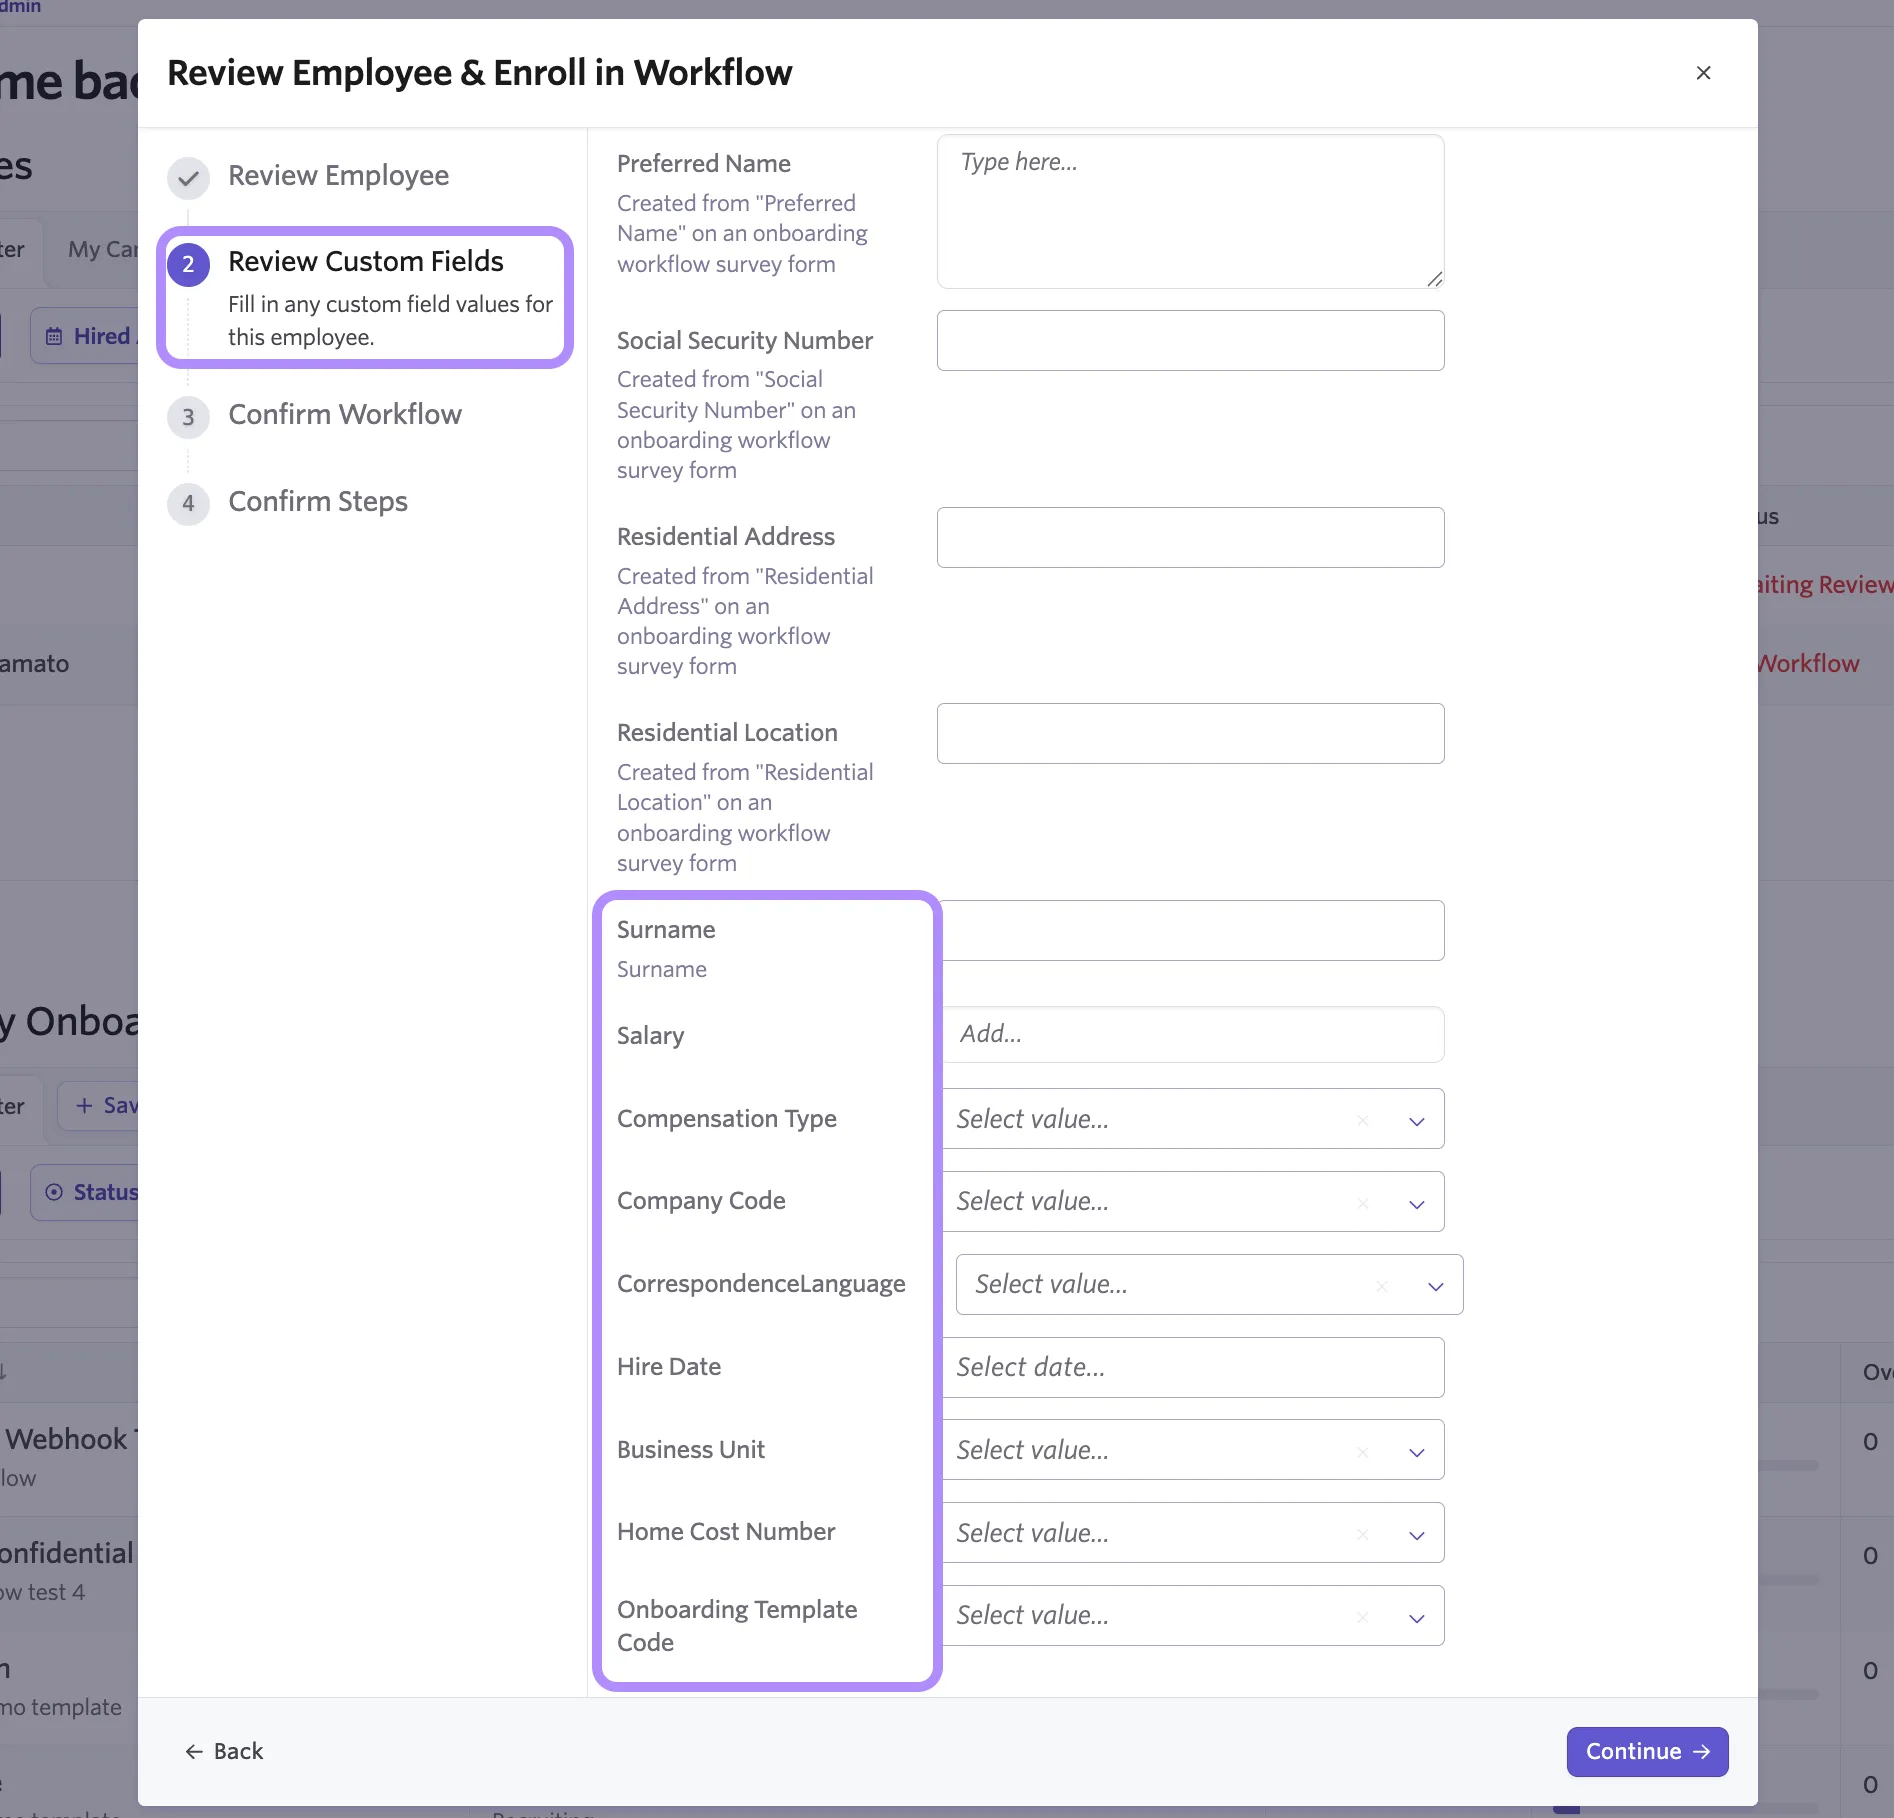This screenshot has width=1894, height=1818.
Task: Focus the Residential Location input
Action: point(1190,733)
